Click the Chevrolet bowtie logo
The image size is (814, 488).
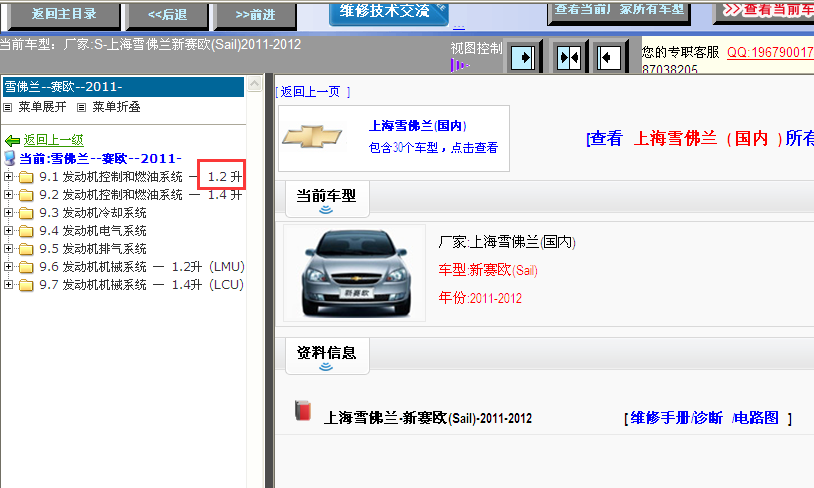tap(311, 137)
